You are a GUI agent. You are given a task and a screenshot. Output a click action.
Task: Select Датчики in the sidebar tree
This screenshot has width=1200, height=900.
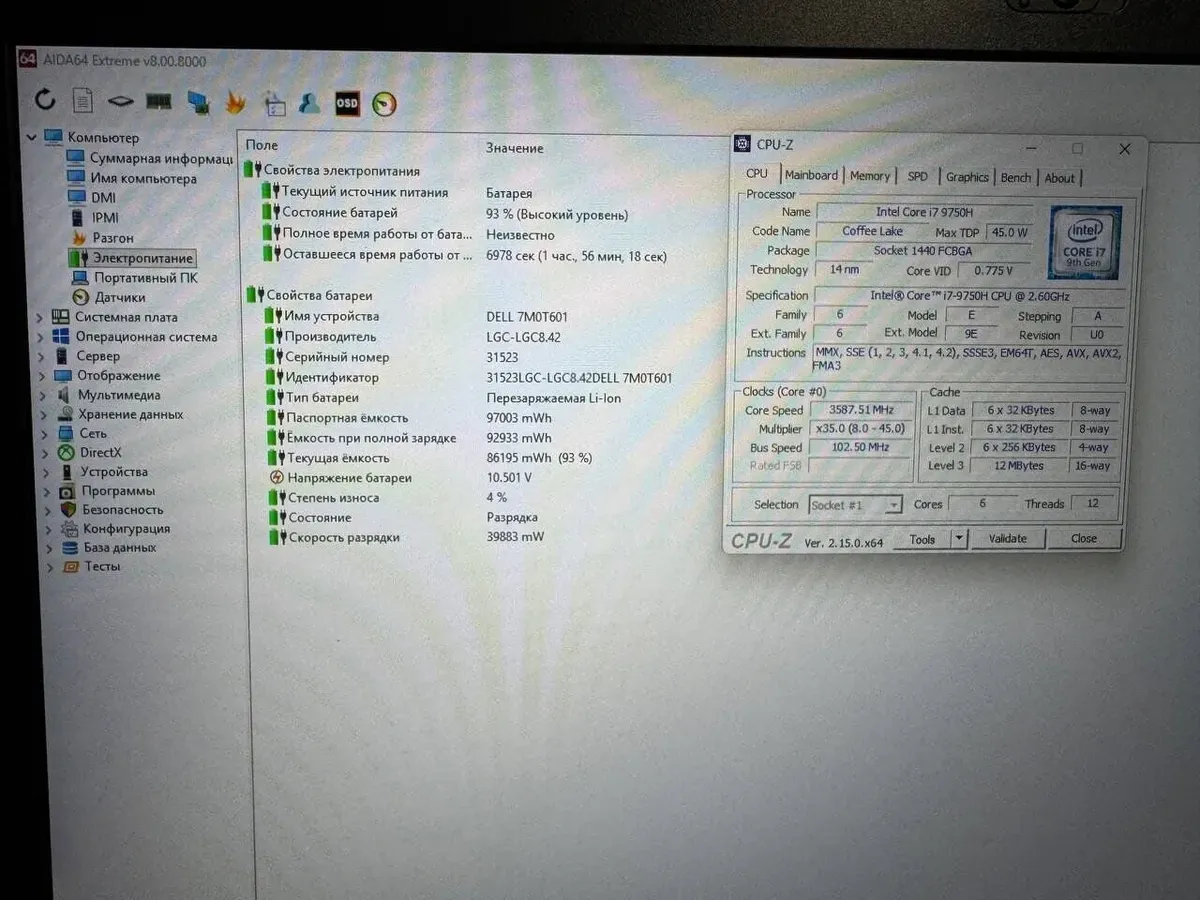[120, 297]
